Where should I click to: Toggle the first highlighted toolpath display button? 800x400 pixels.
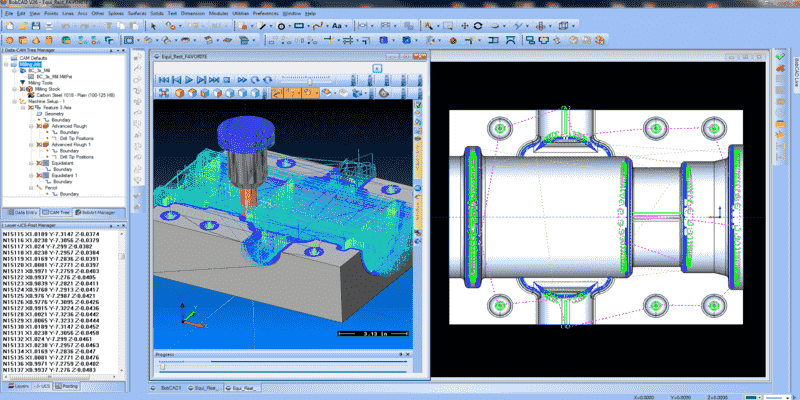tap(278, 93)
